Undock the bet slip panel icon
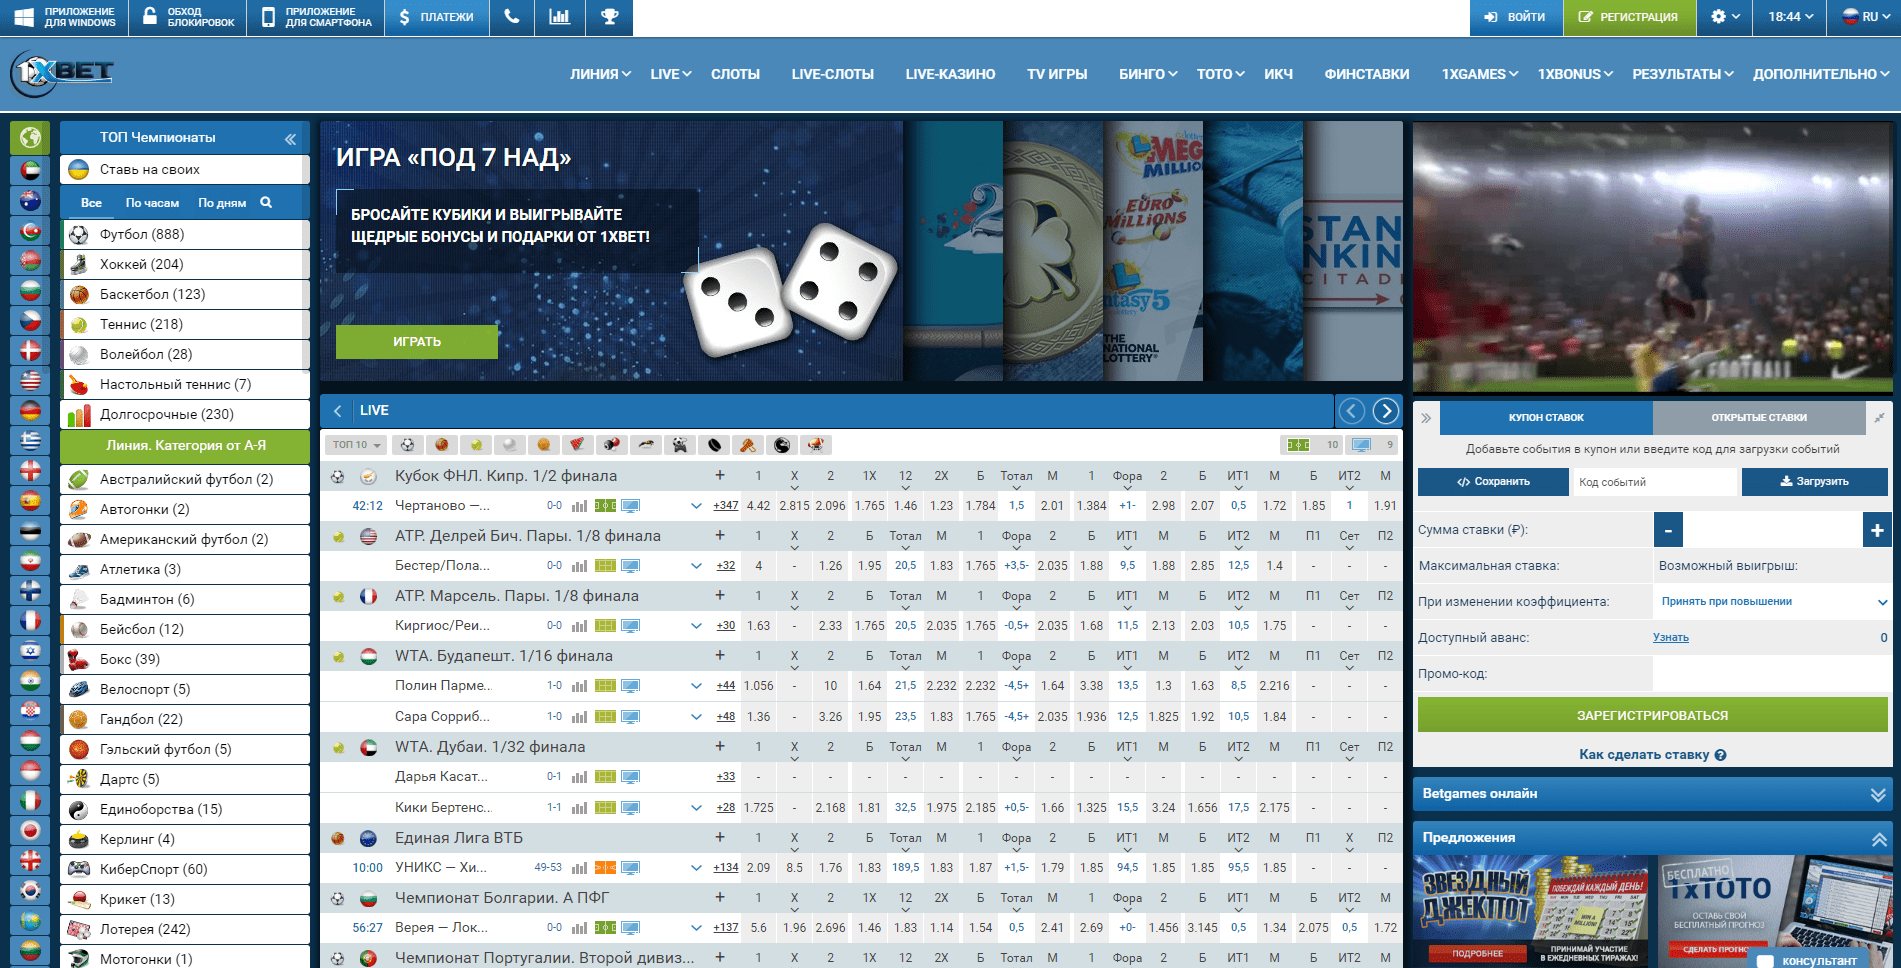This screenshot has width=1901, height=968. 1879,417
